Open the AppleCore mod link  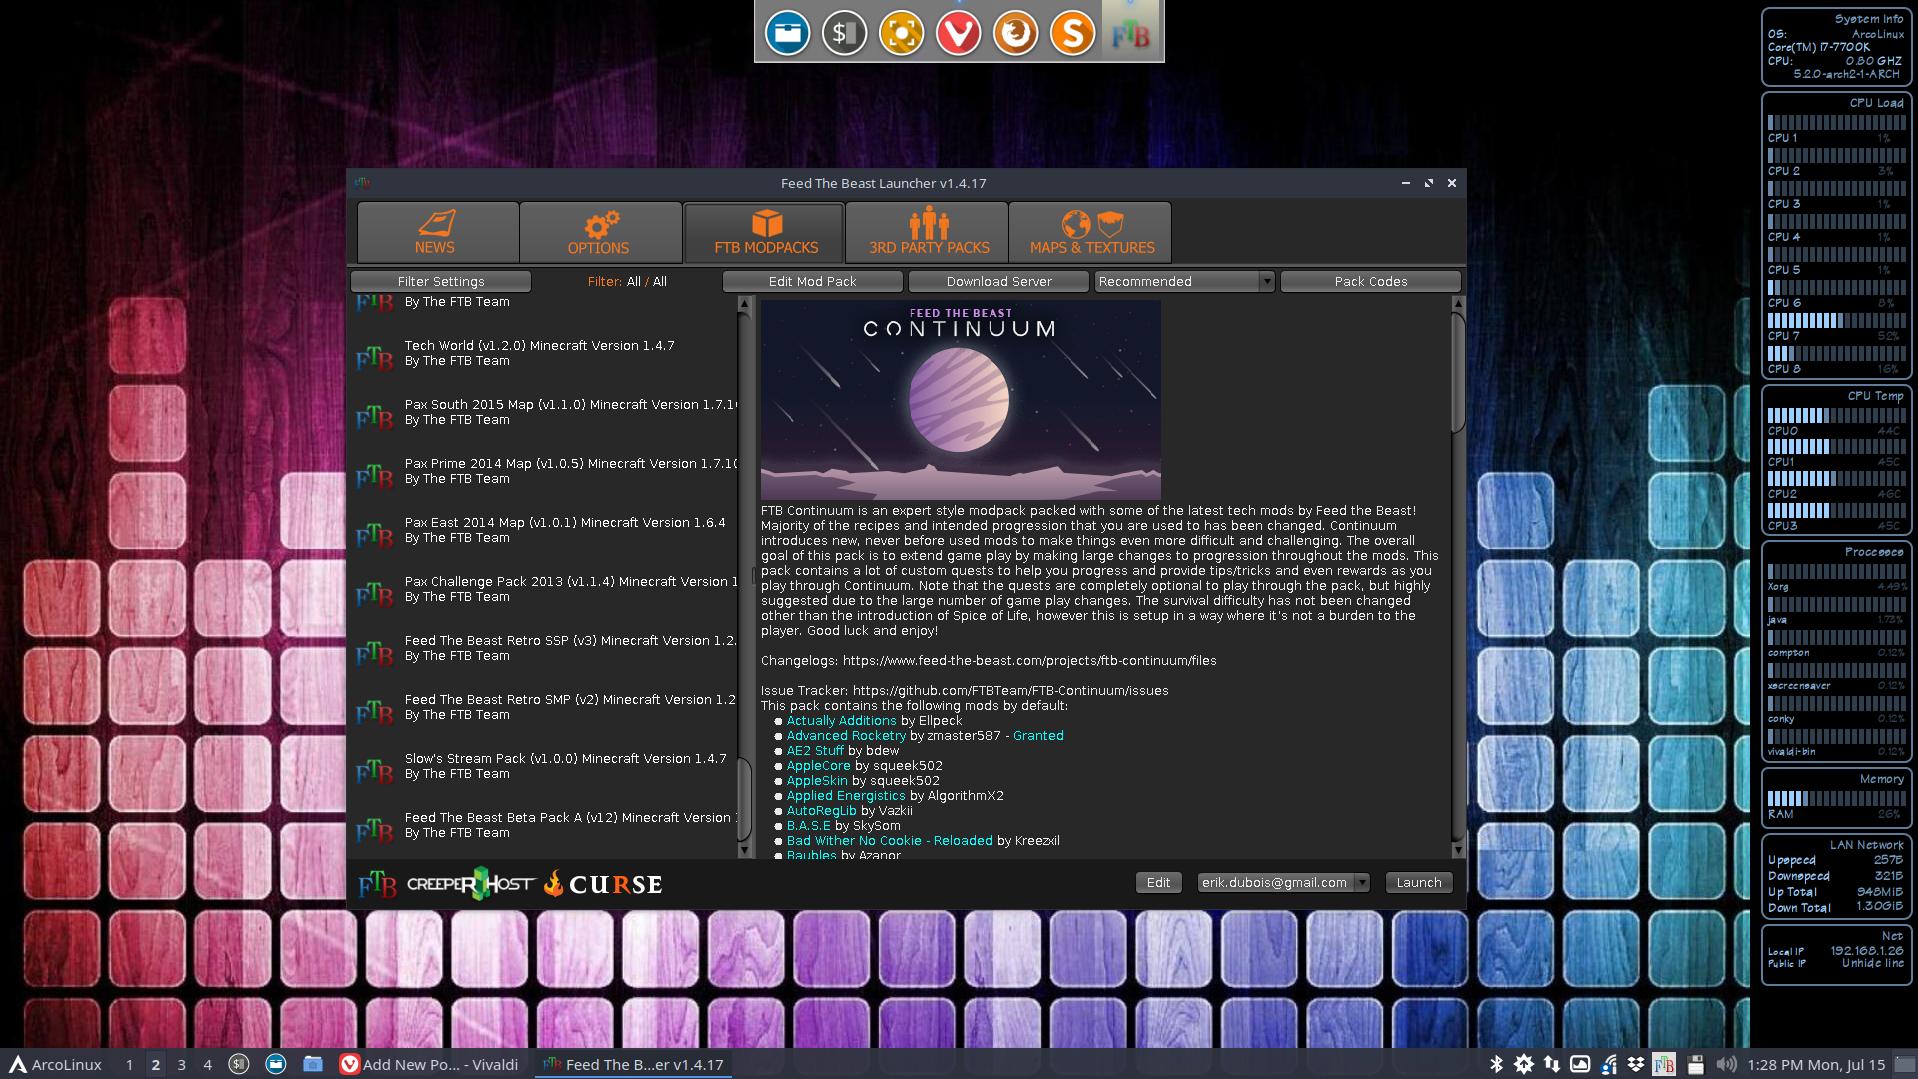[x=818, y=765]
